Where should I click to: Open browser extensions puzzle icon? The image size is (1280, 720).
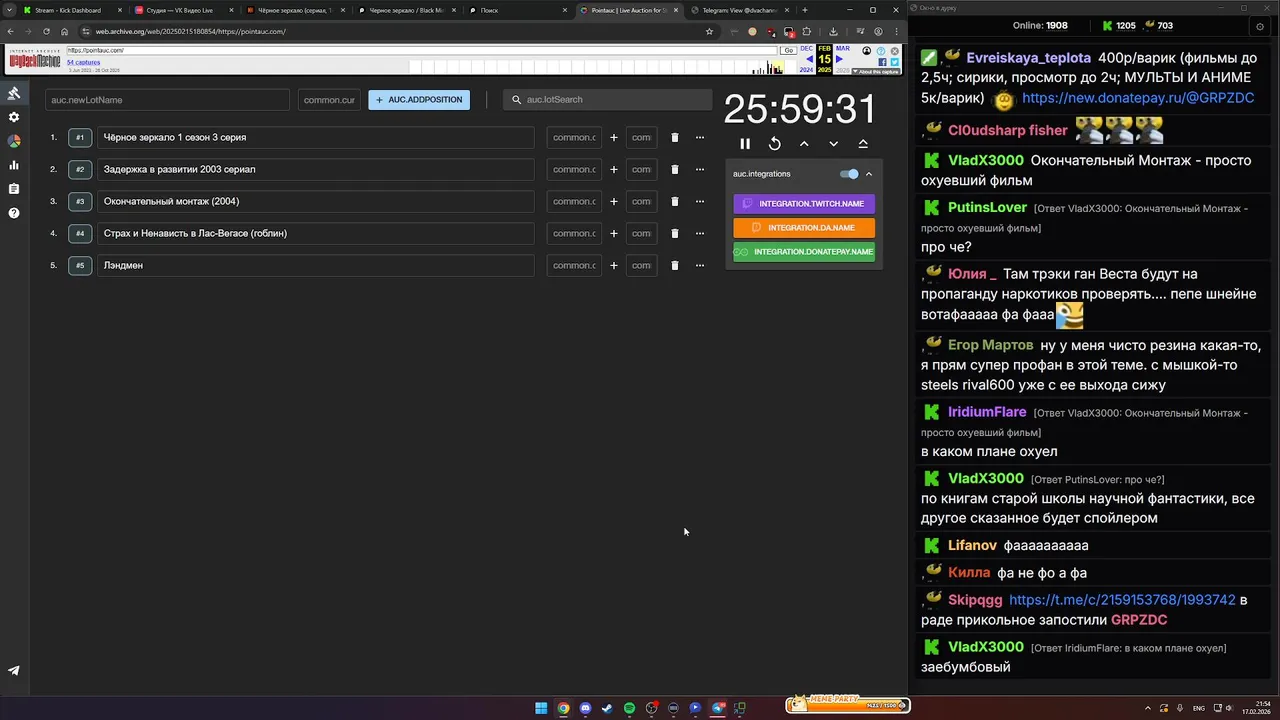(x=806, y=31)
